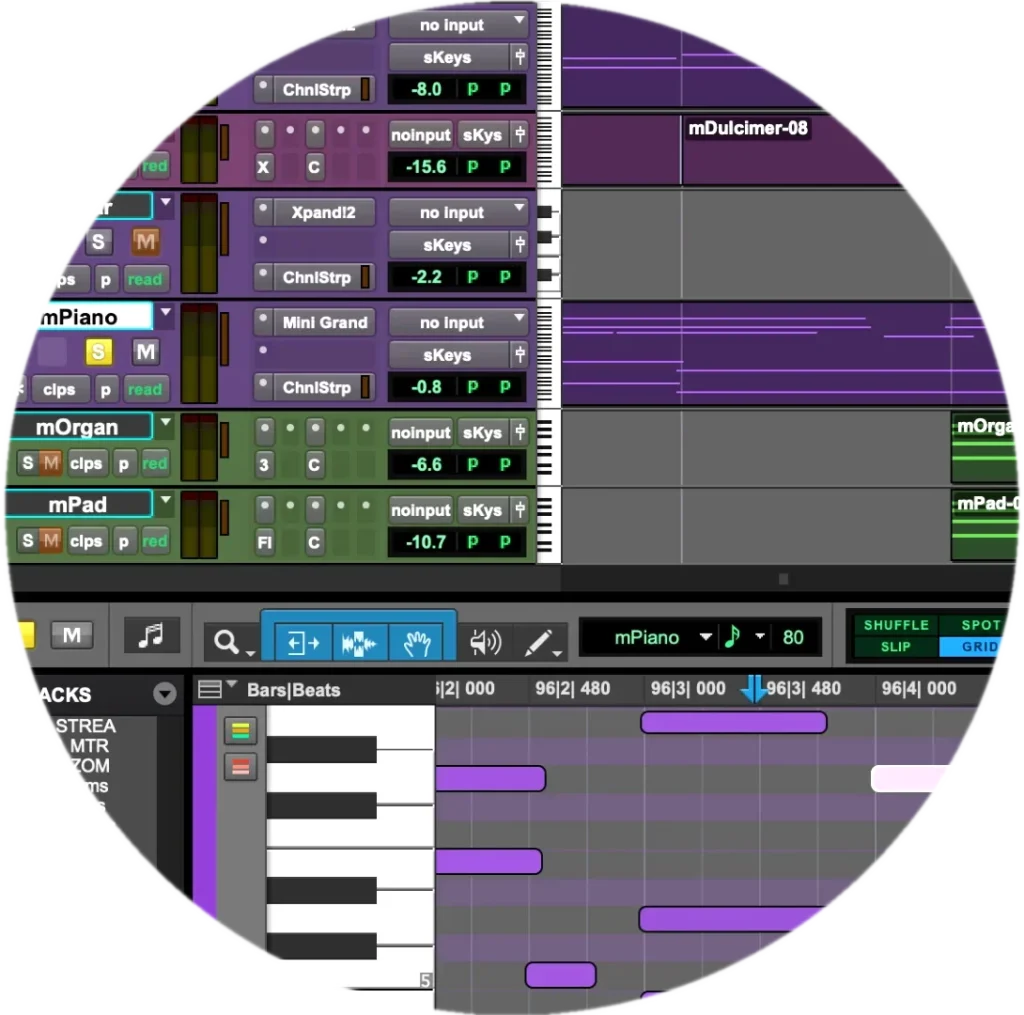This screenshot has width=1024, height=1015.
Task: Choose the Grabber hand tool
Action: 417,643
